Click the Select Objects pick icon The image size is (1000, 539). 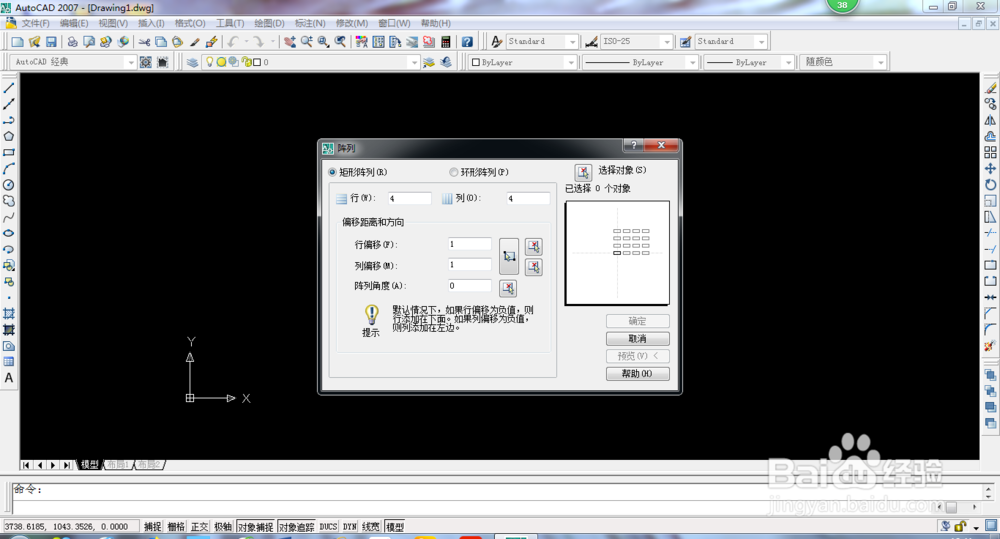point(583,172)
